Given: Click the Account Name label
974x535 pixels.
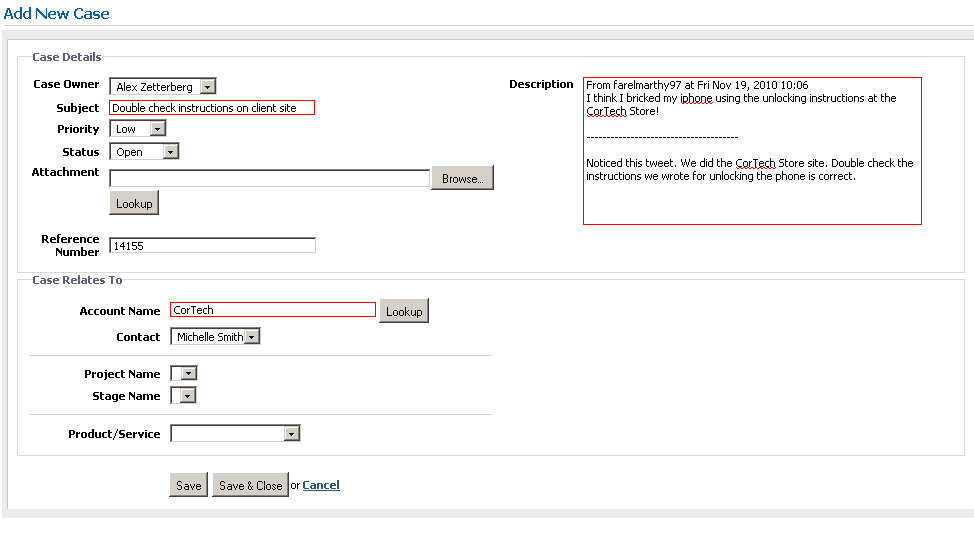Looking at the screenshot, I should 120,311.
